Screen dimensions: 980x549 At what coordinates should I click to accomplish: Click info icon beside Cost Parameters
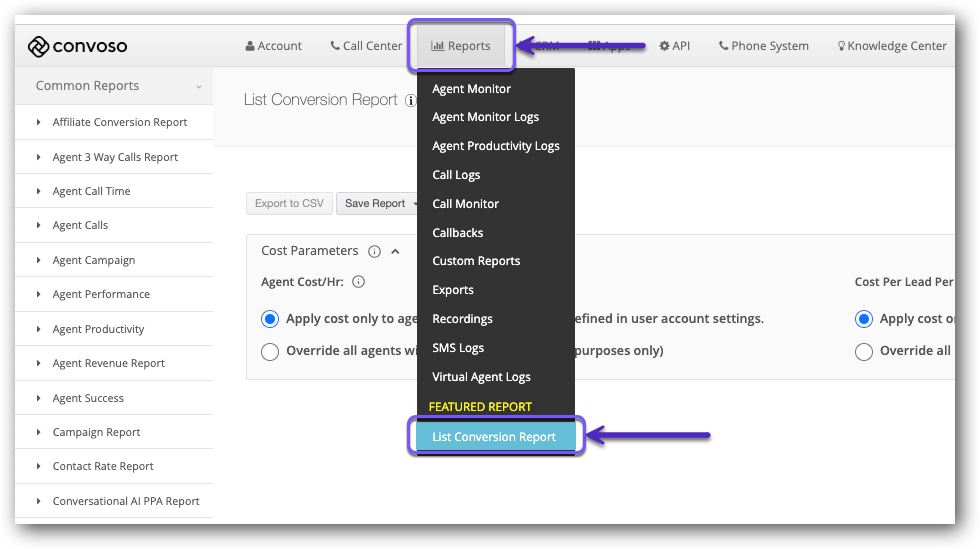click(x=374, y=251)
